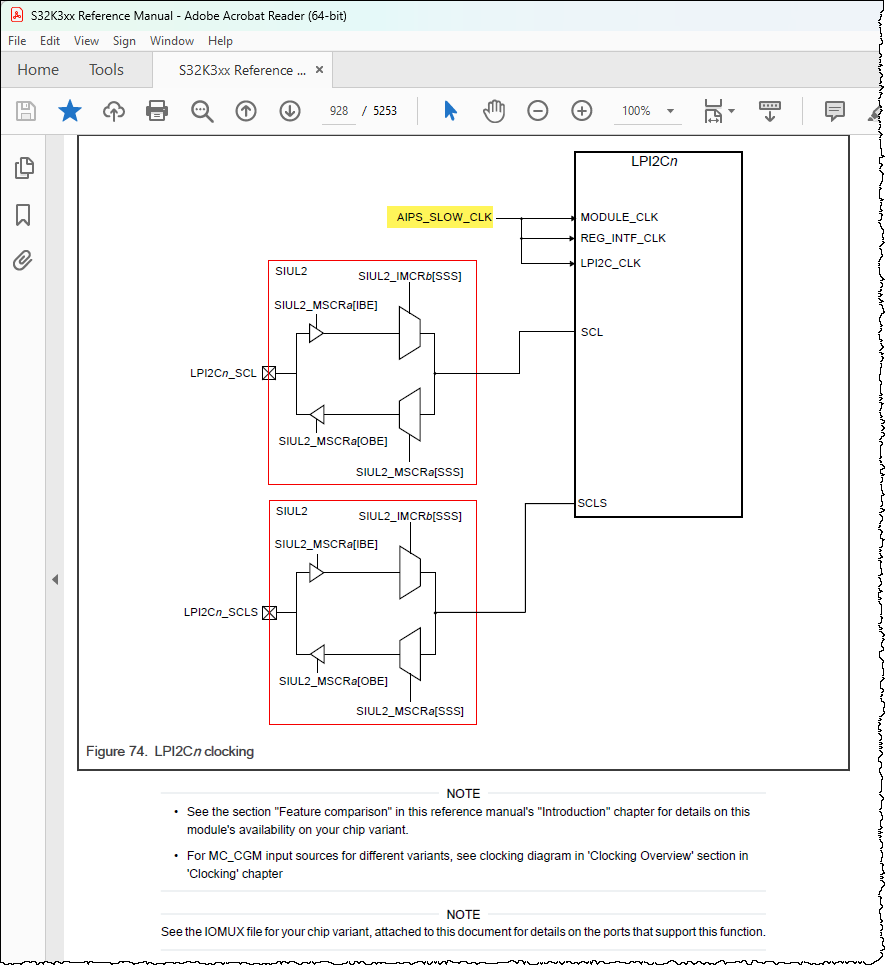Image resolution: width=886 pixels, height=965 pixels.
Task: Activate the Hand tool
Action: (493, 111)
